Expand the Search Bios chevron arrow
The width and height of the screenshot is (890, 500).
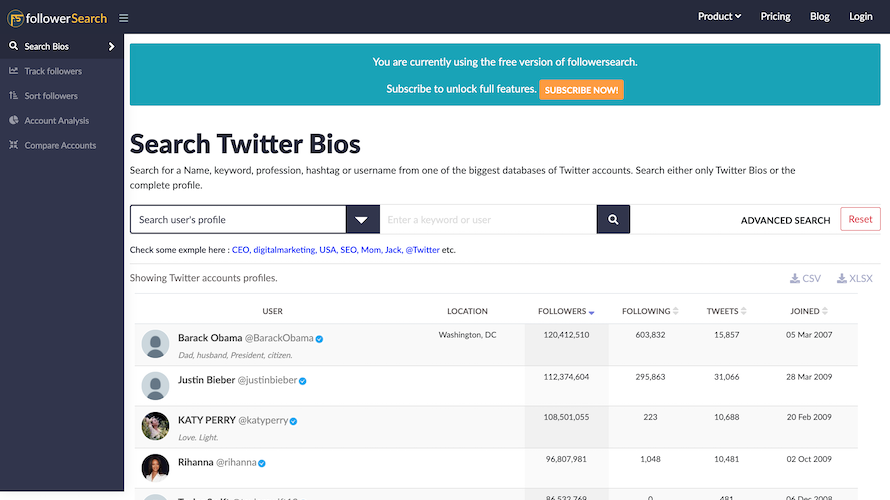click(x=111, y=47)
